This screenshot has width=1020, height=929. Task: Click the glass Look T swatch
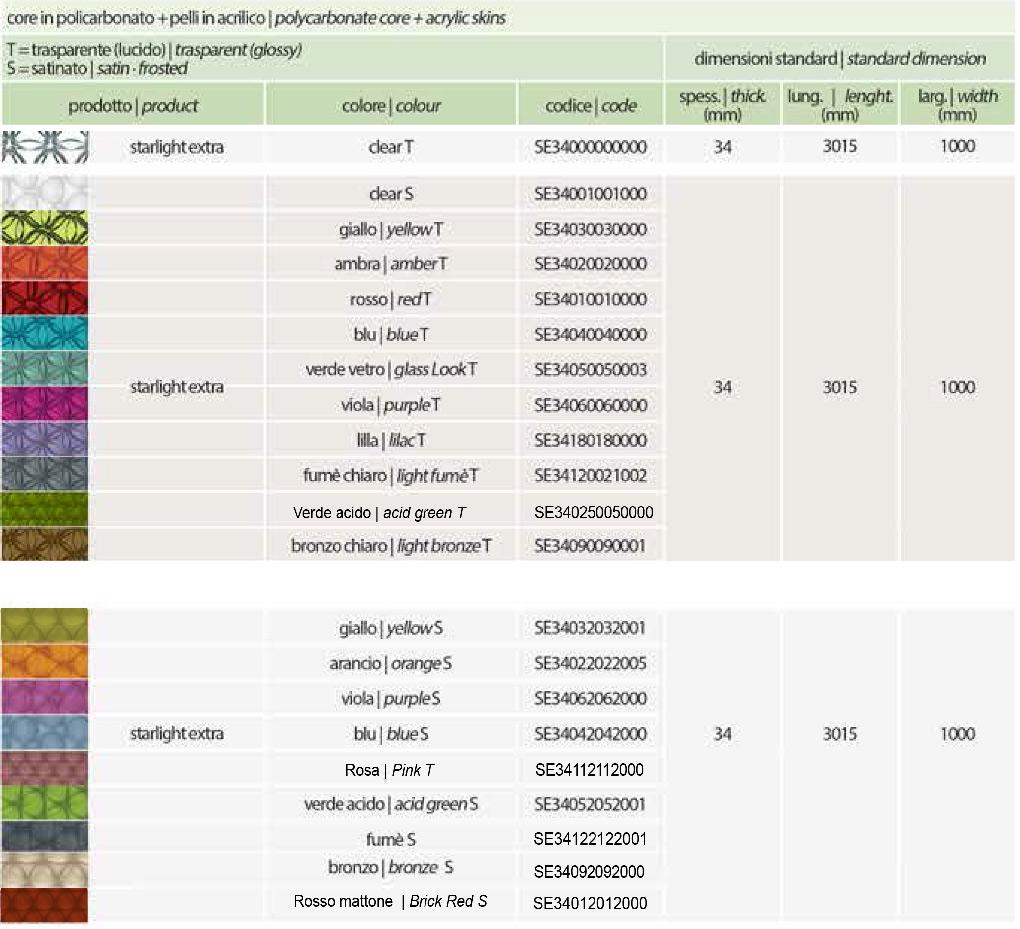point(44,369)
